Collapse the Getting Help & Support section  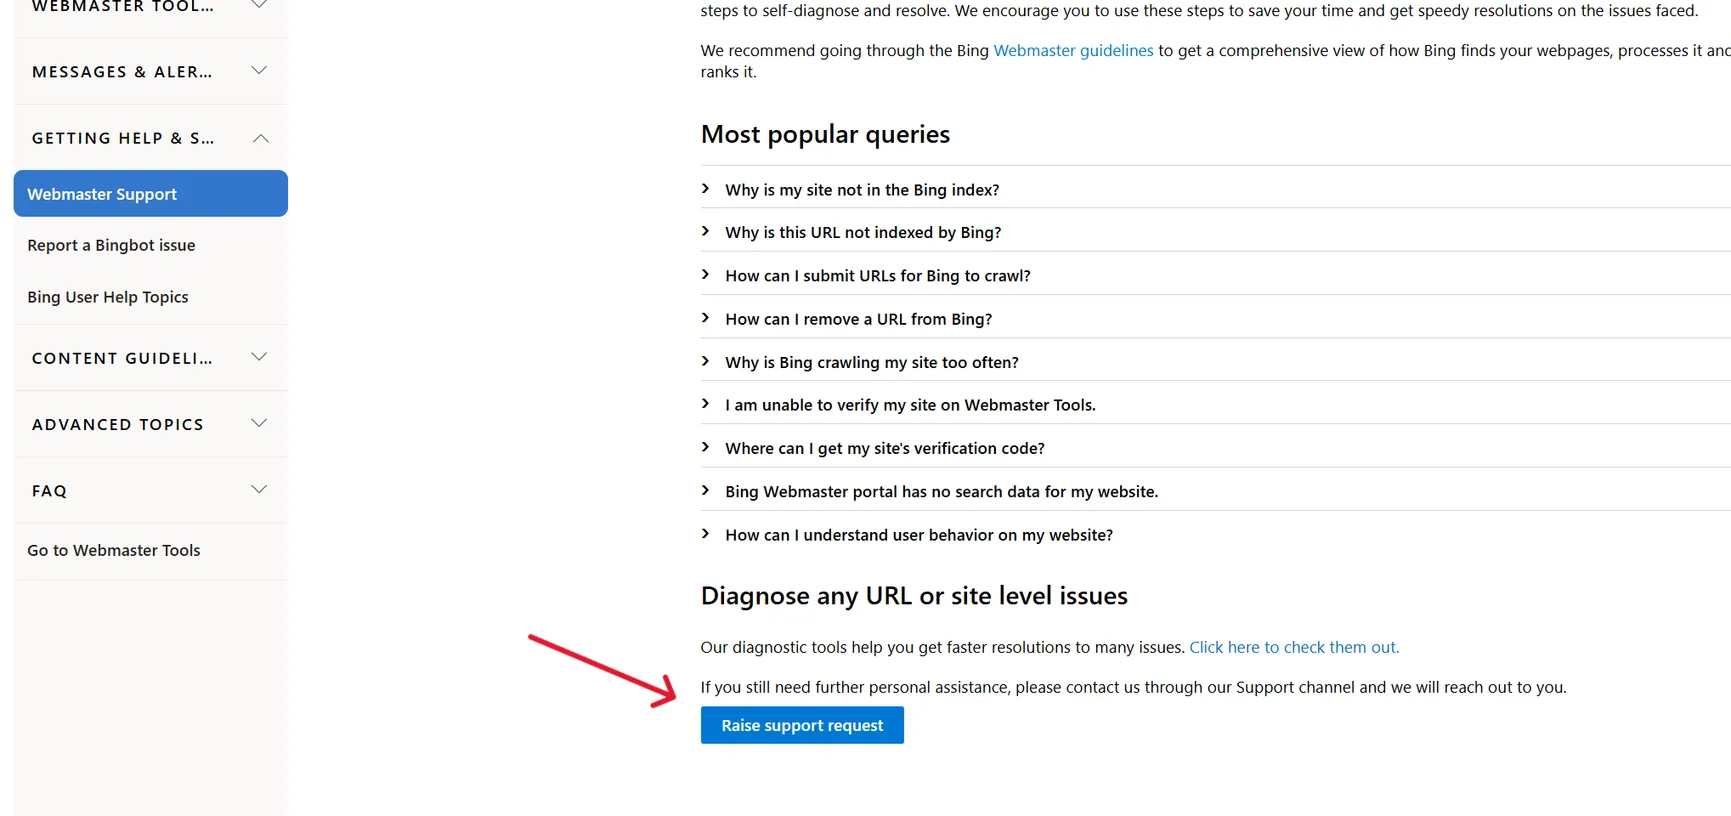260,138
